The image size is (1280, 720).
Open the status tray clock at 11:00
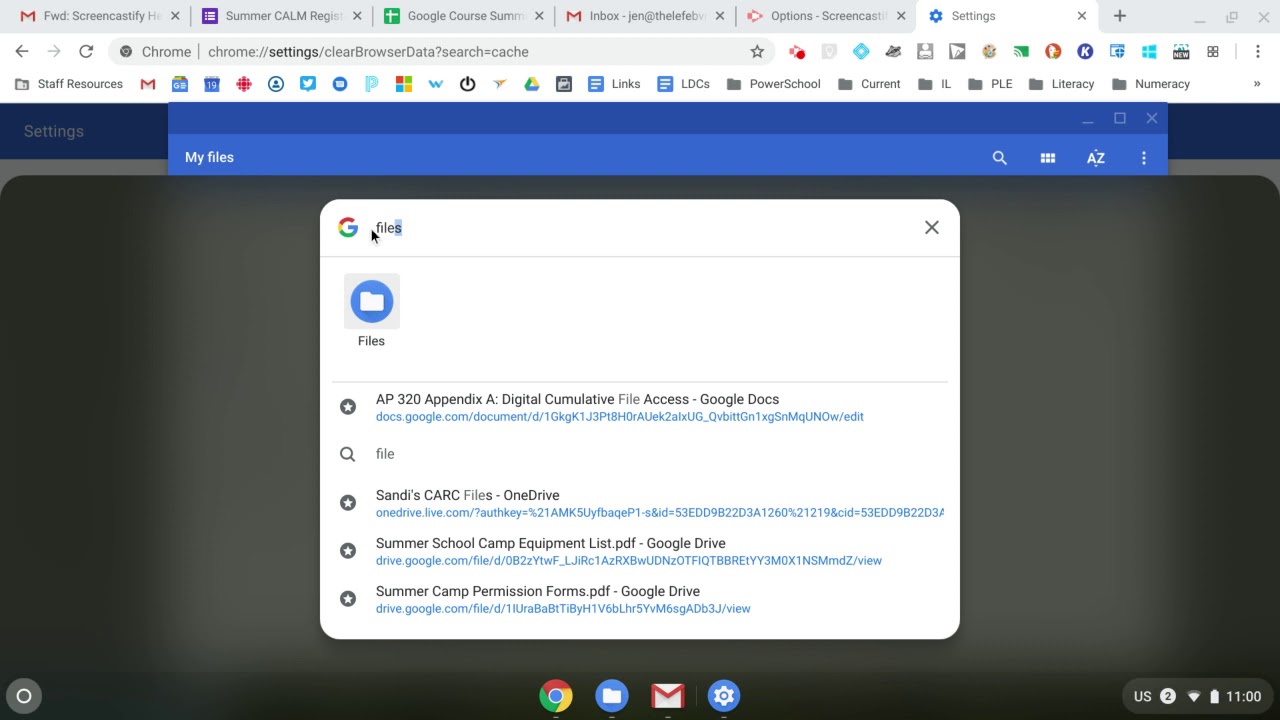pos(1244,696)
